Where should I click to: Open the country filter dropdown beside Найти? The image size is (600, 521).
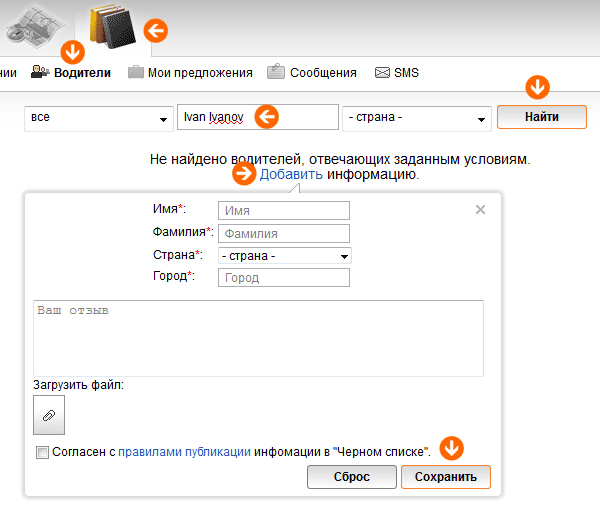[415, 118]
